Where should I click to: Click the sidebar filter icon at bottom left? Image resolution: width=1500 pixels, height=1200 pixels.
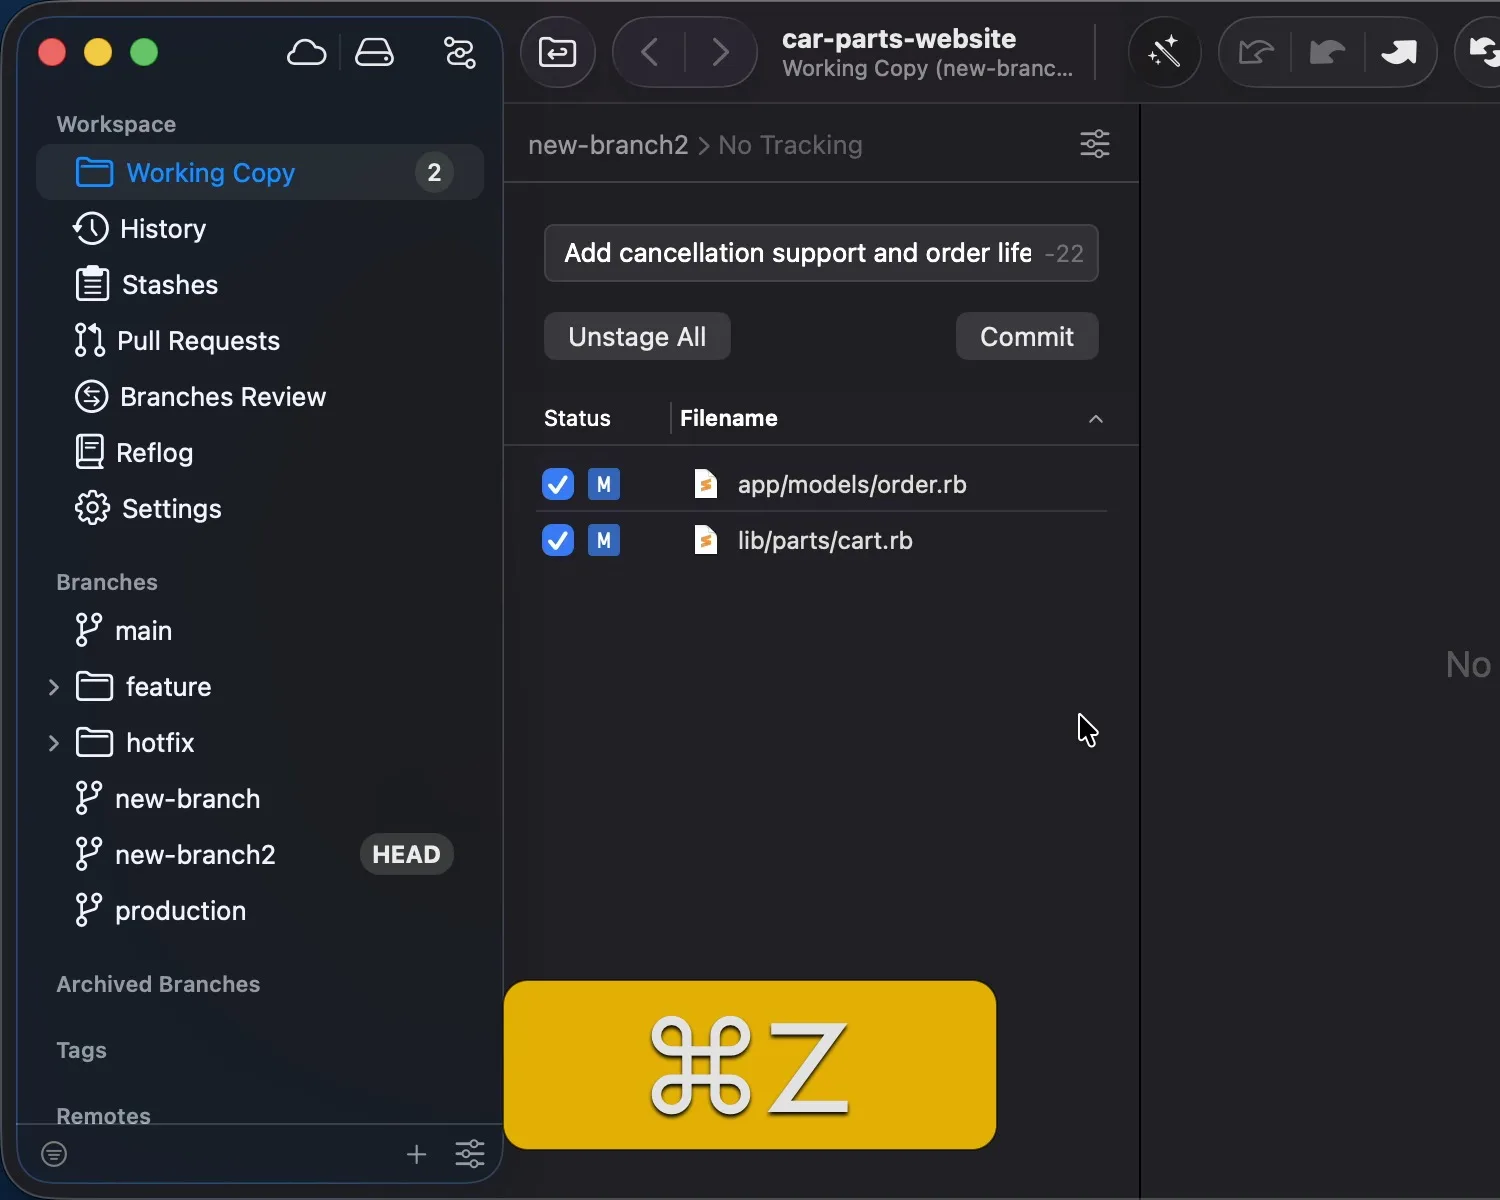(54, 1154)
